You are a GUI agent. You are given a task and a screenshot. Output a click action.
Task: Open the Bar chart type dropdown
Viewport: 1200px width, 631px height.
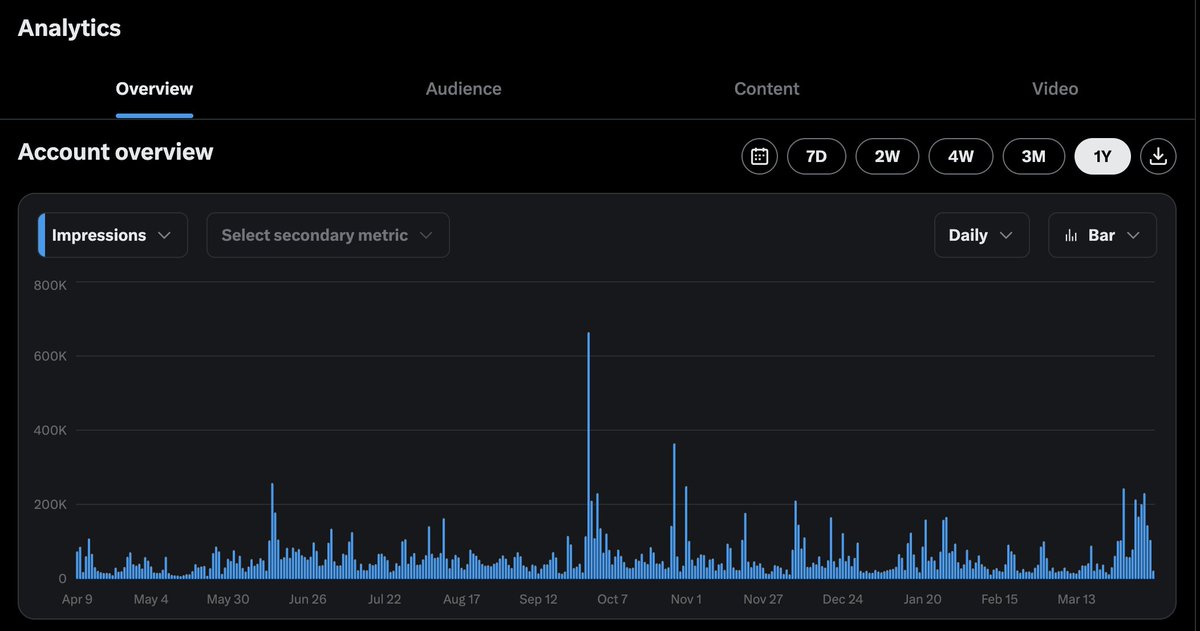click(x=1102, y=235)
